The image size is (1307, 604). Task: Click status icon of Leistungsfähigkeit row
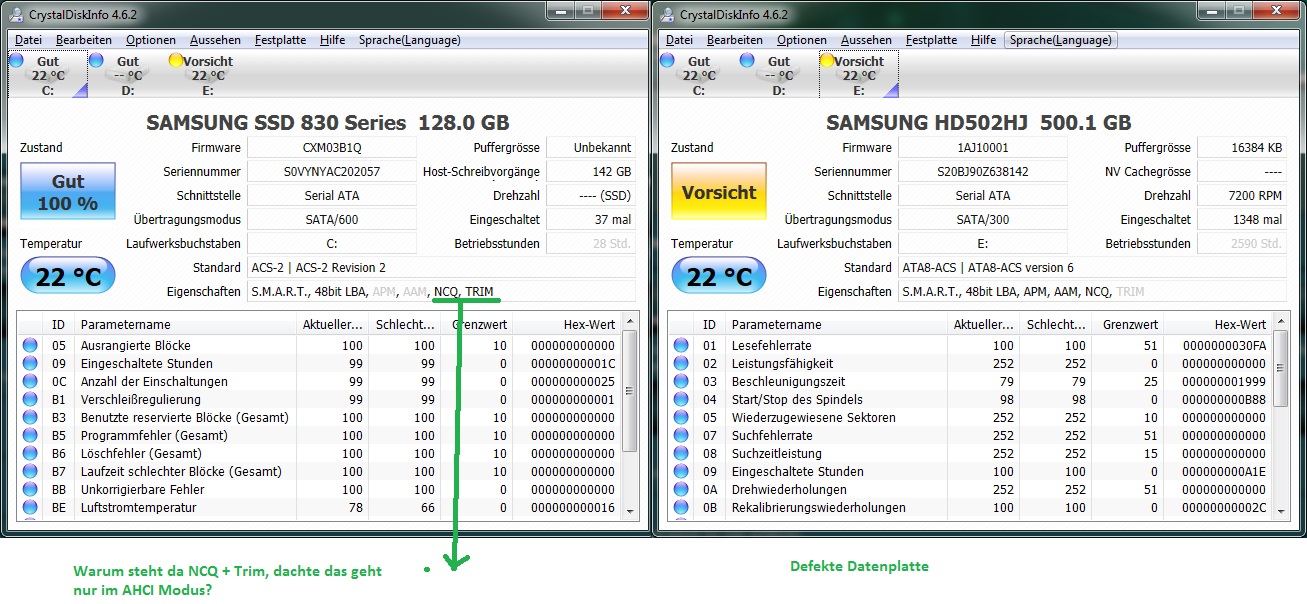coord(681,363)
